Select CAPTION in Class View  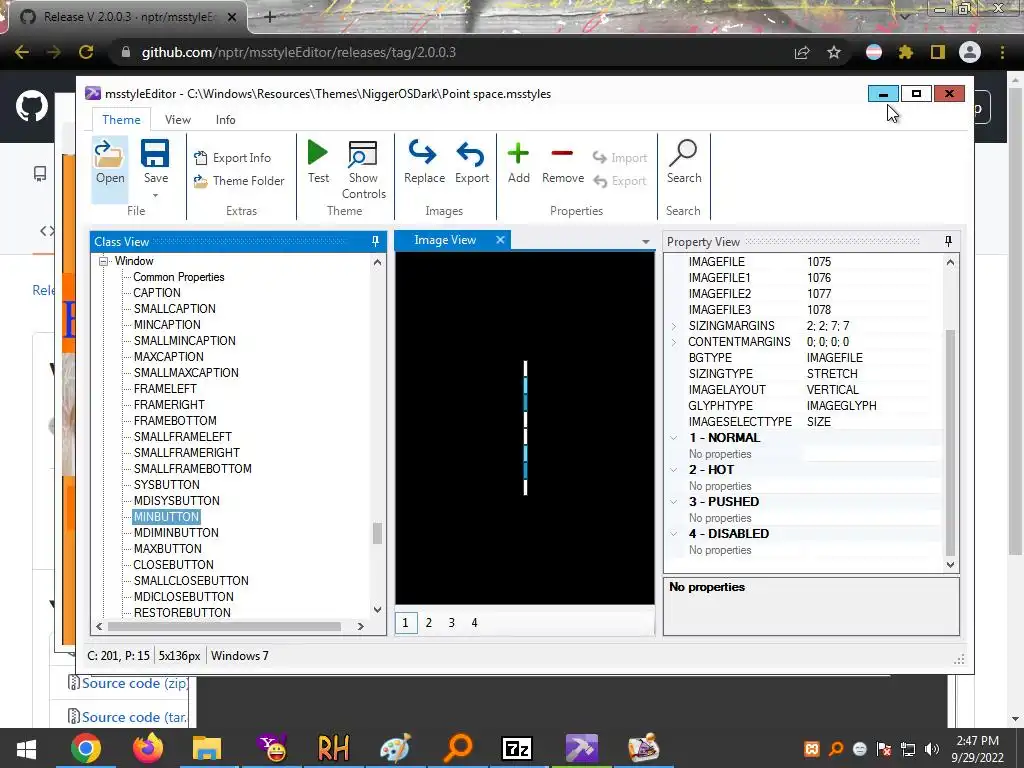coord(157,293)
